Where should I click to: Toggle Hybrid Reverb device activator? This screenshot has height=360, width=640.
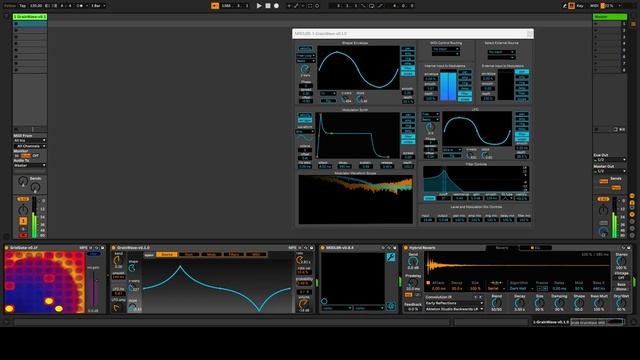click(406, 248)
